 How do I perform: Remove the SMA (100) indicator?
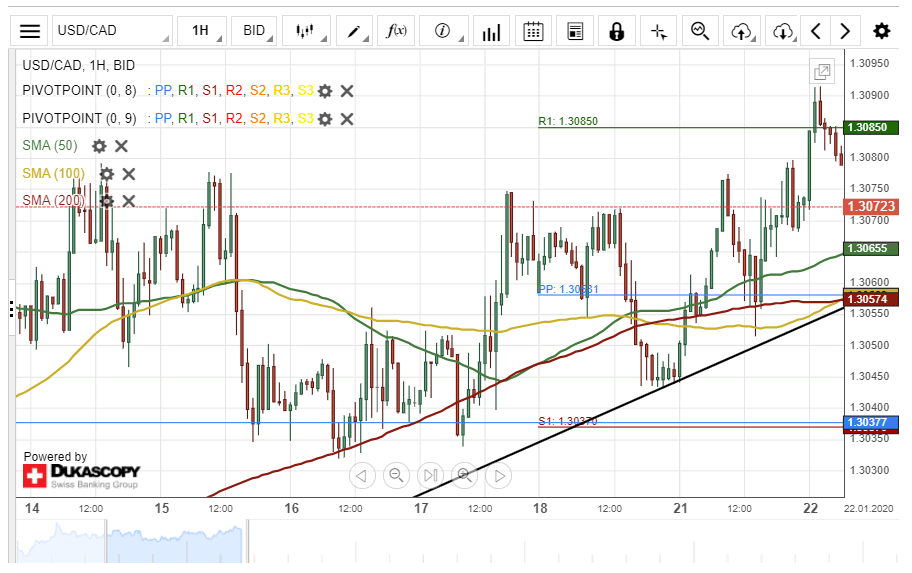(129, 174)
